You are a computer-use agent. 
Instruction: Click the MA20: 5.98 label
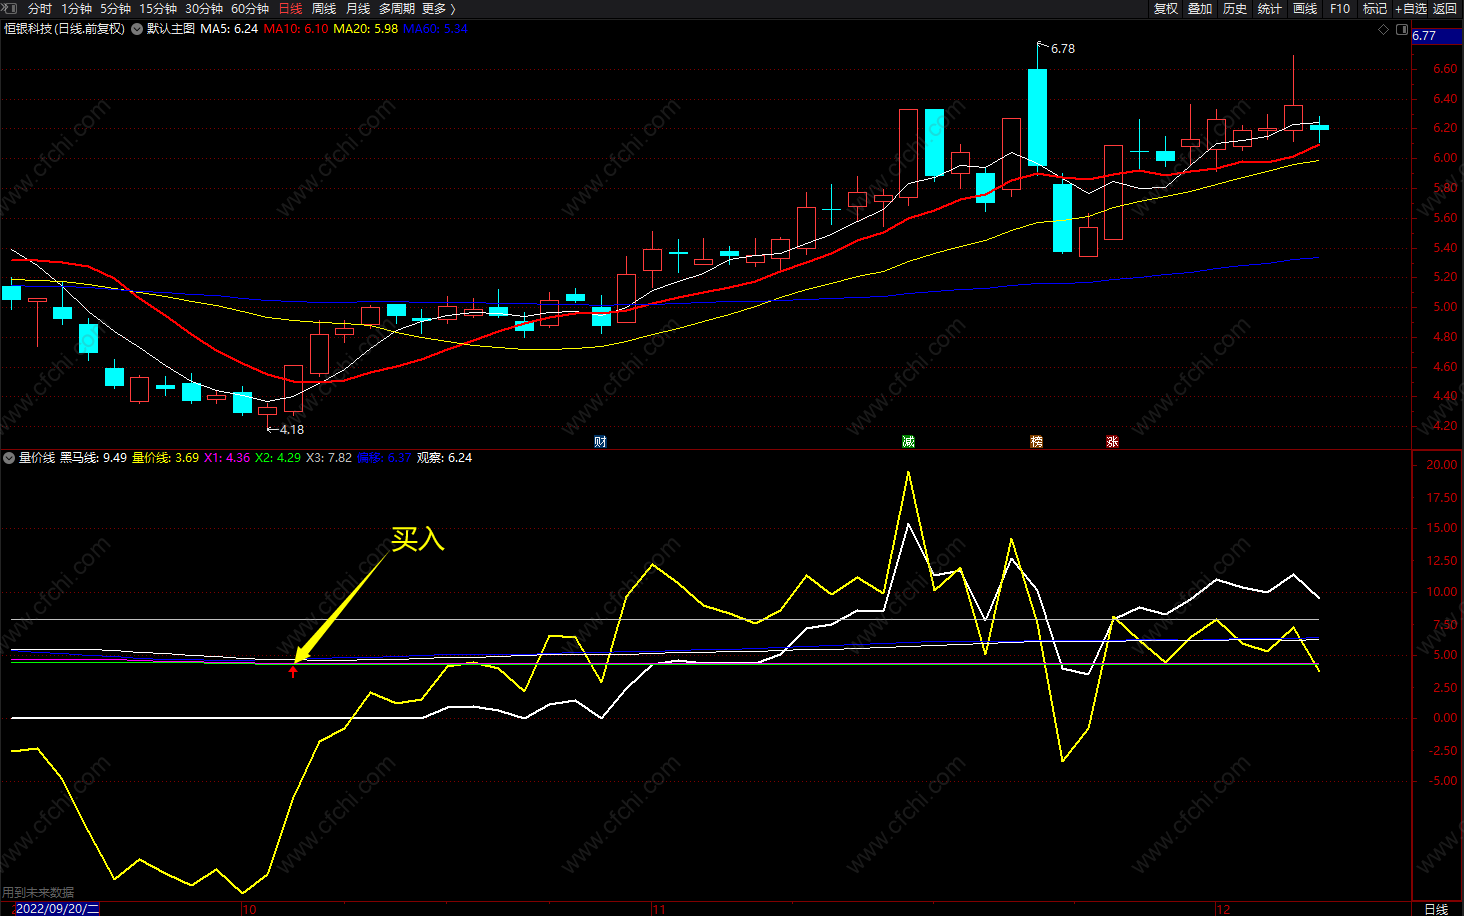365,29
